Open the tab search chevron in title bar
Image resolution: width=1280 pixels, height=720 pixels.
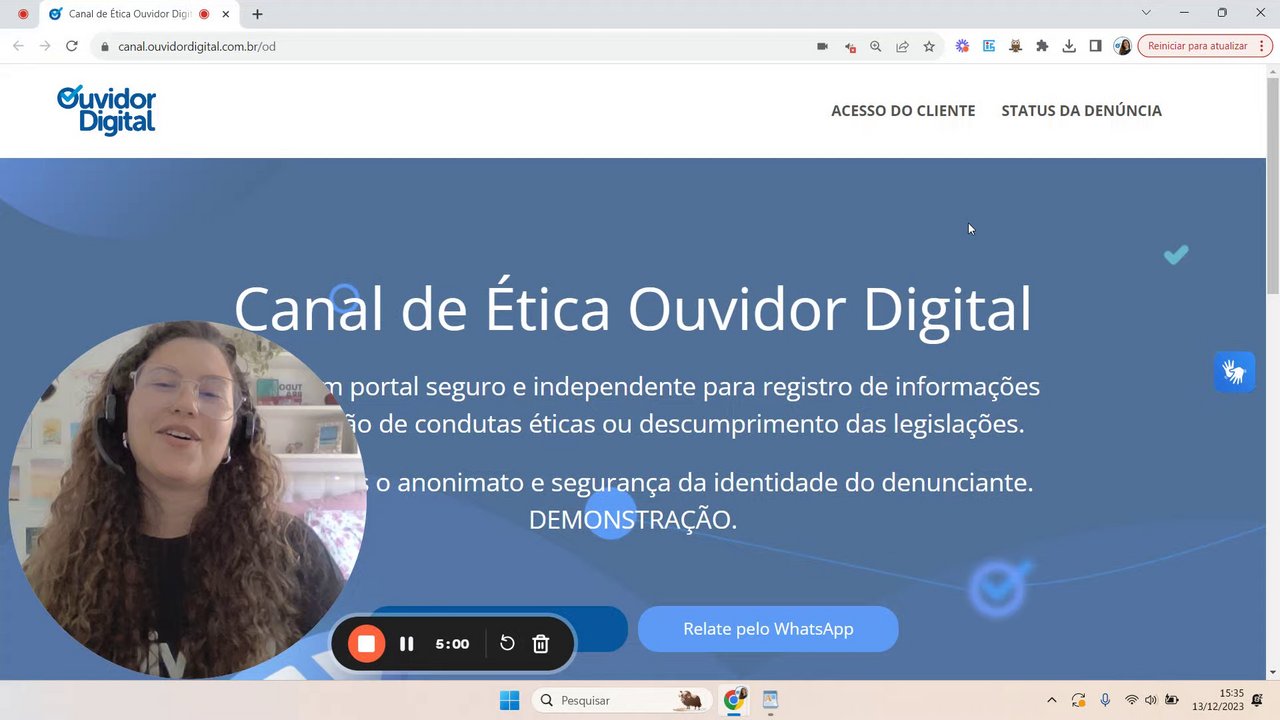(x=1146, y=13)
